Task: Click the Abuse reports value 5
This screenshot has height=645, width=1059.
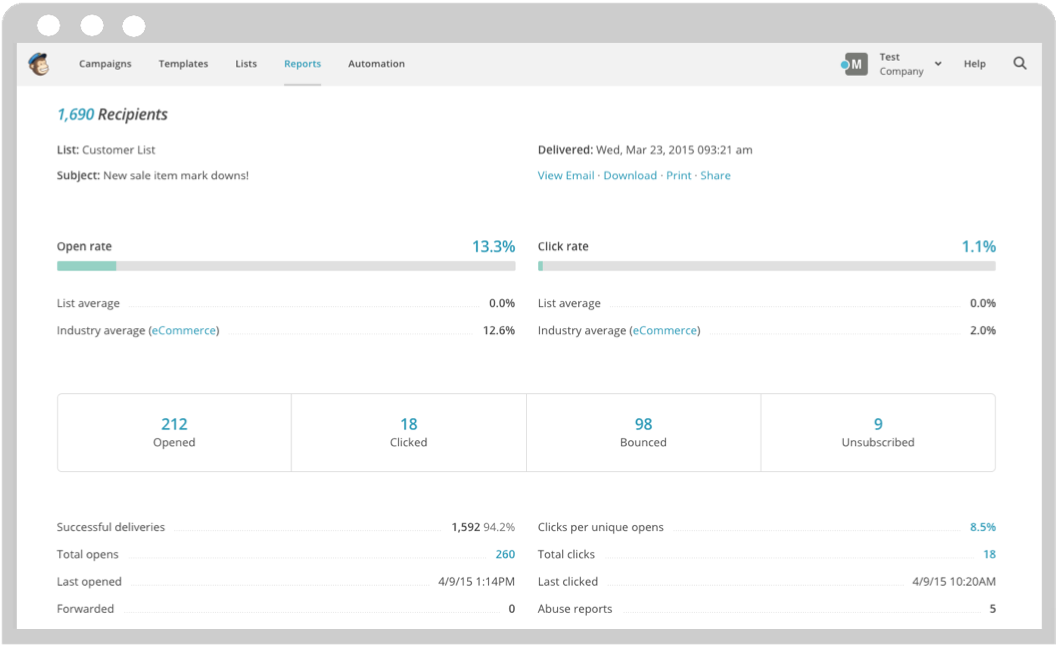Action: point(993,609)
